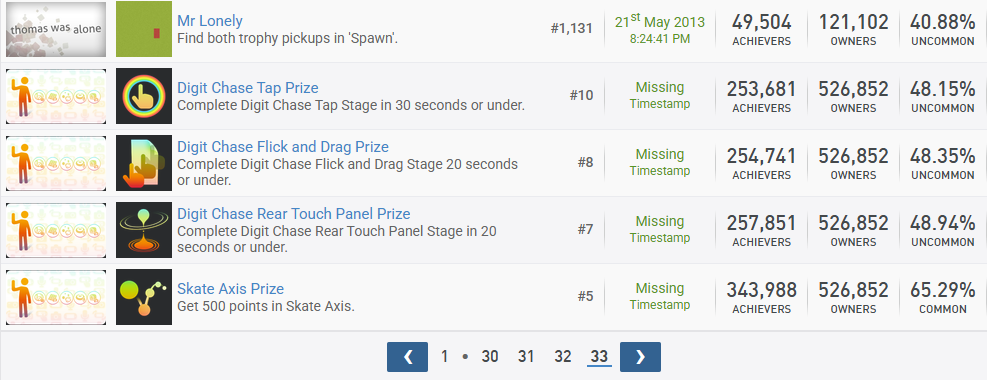Open game banner beside Digit Chase Tap Prize
Viewport: 987px width, 380px height.
[x=56, y=96]
